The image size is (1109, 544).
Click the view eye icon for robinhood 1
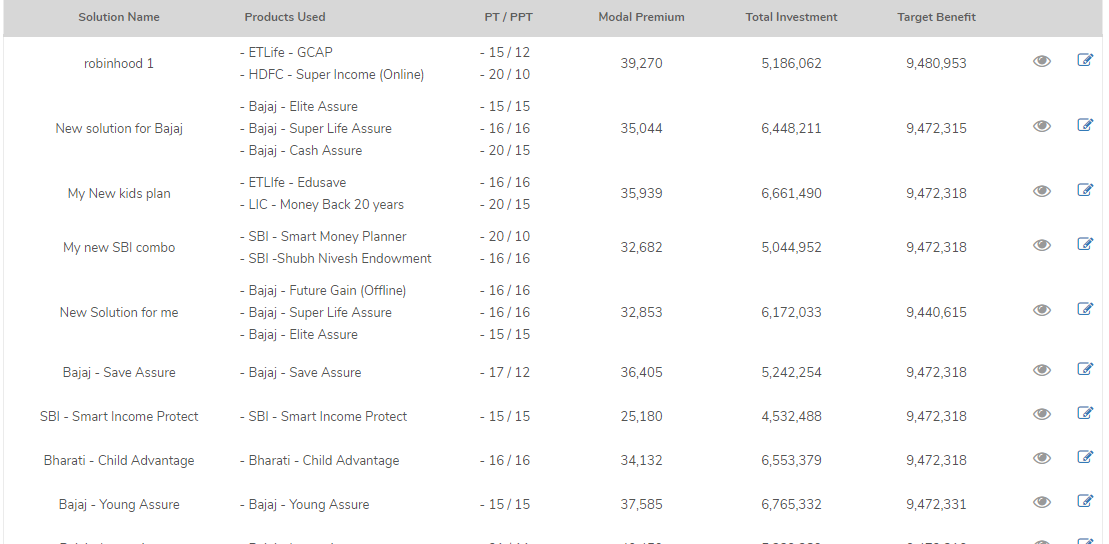1042,62
